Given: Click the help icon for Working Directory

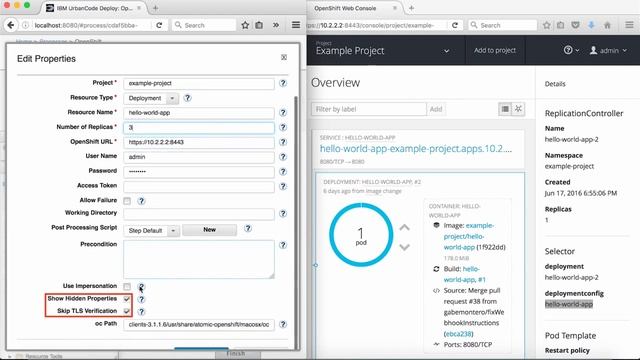Looking at the screenshot, I should [283, 214].
